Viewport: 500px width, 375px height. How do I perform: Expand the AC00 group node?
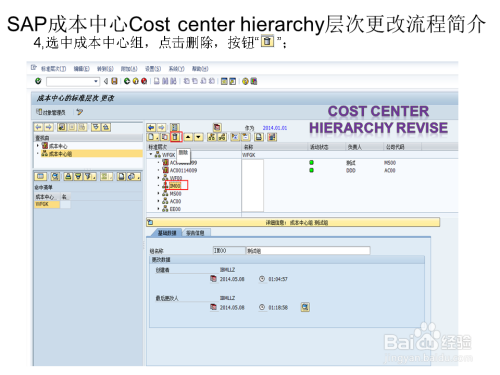[158, 201]
